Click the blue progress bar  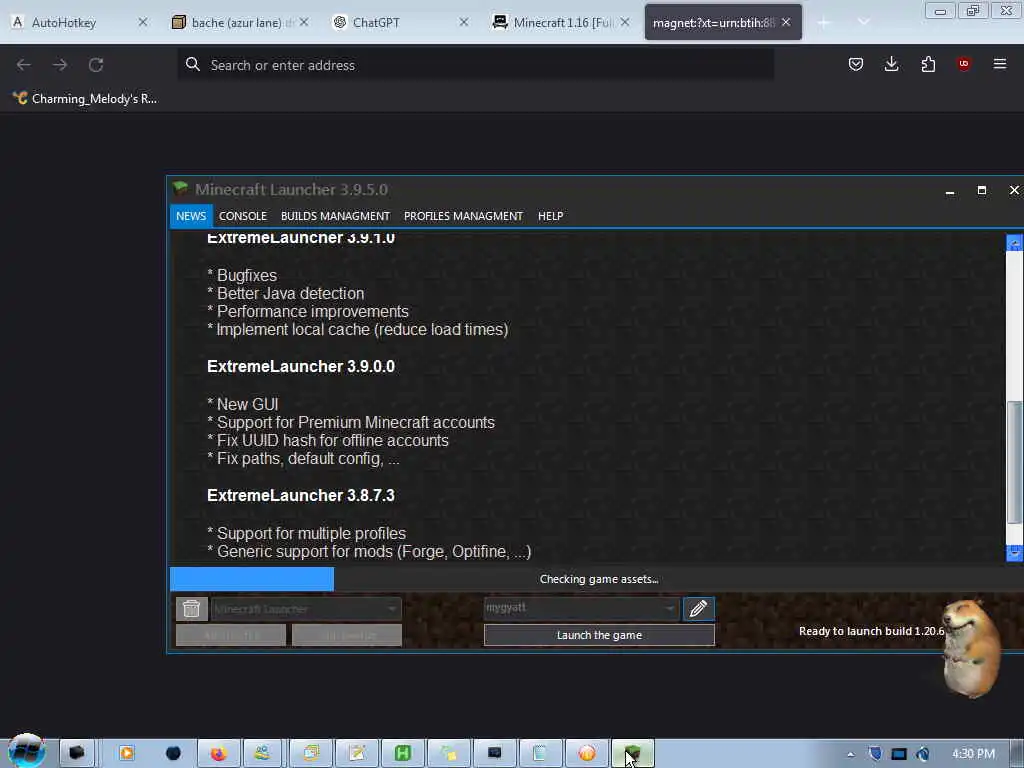pos(251,579)
